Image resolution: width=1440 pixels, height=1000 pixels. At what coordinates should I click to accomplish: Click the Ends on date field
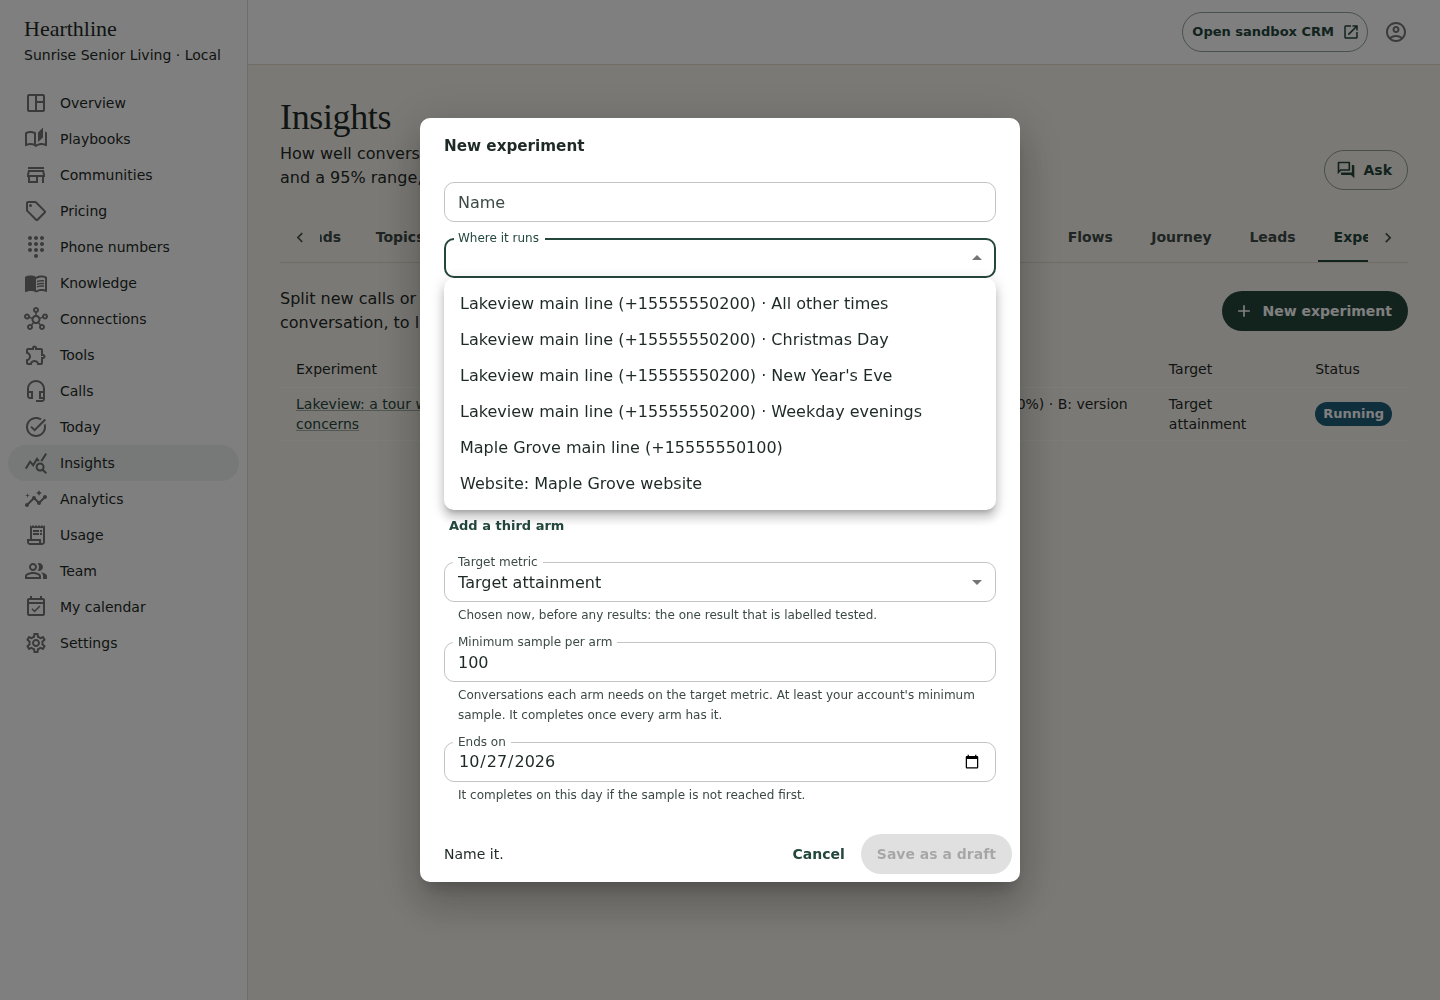720,762
